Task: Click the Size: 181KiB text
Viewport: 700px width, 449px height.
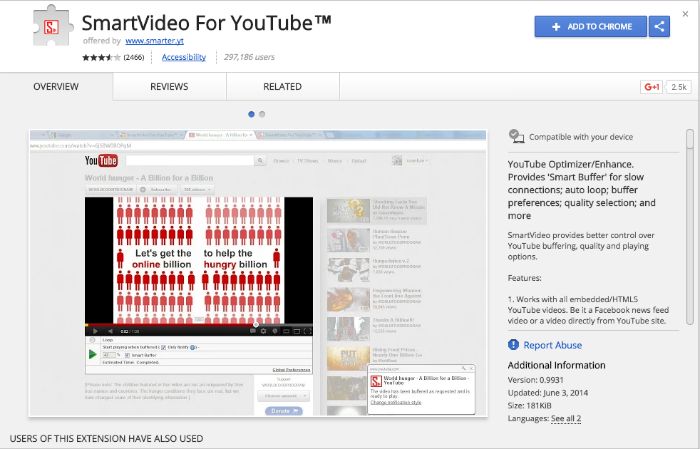Action: (529, 406)
